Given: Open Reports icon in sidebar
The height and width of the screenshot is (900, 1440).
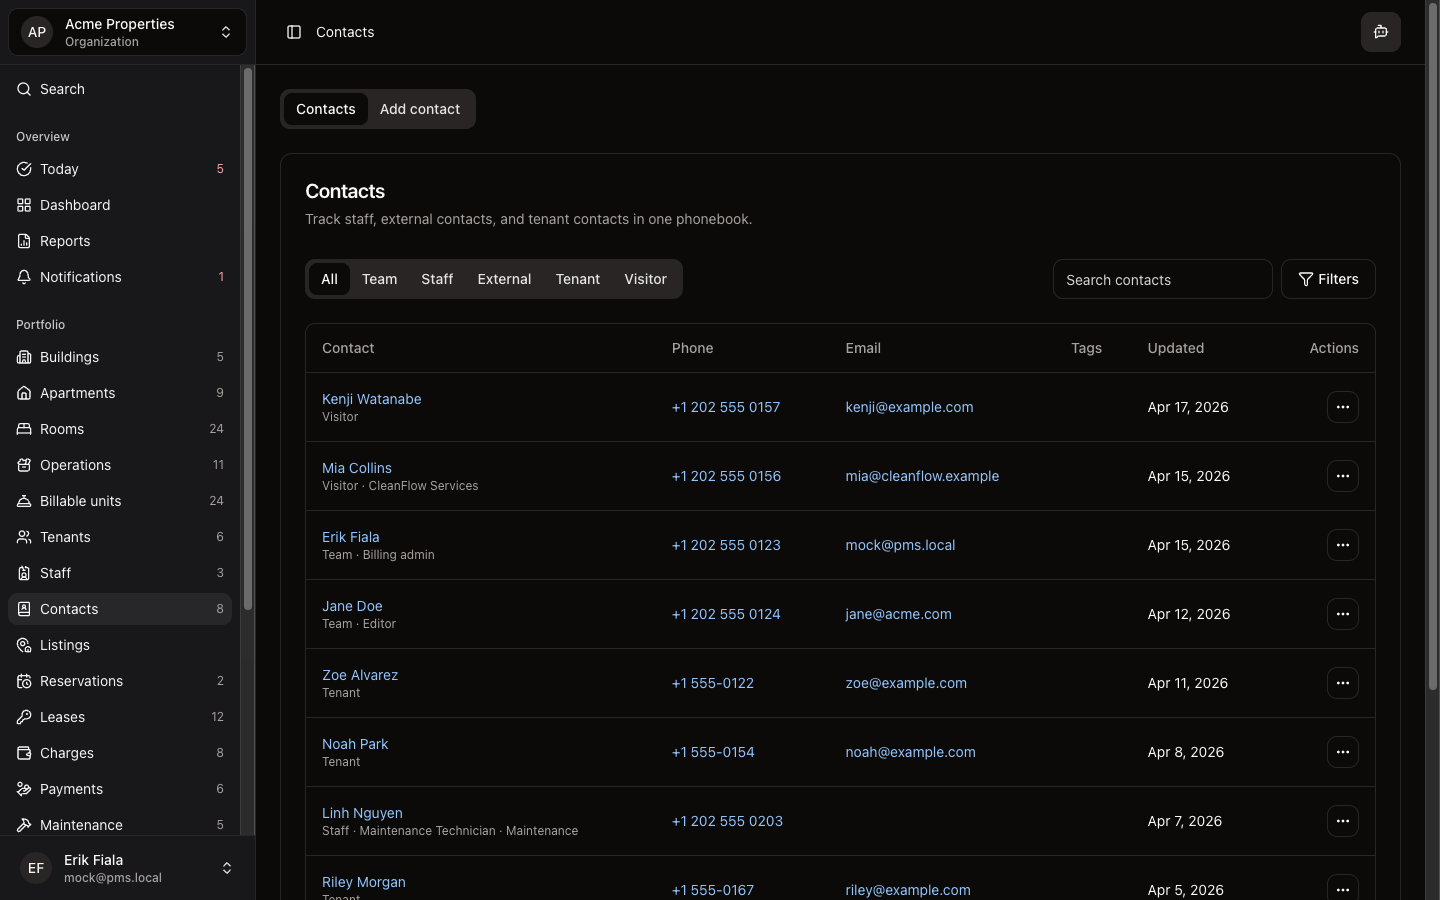Looking at the screenshot, I should 24,241.
